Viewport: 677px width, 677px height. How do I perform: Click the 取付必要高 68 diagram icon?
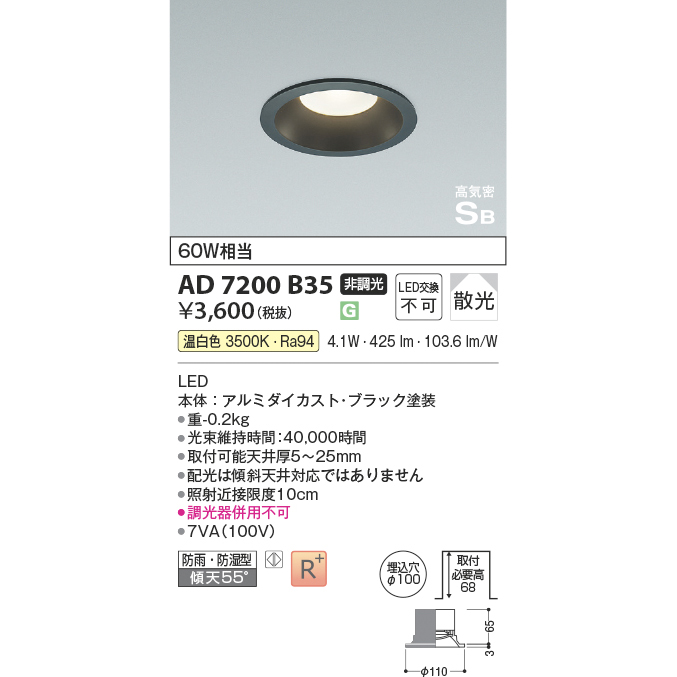(466, 575)
